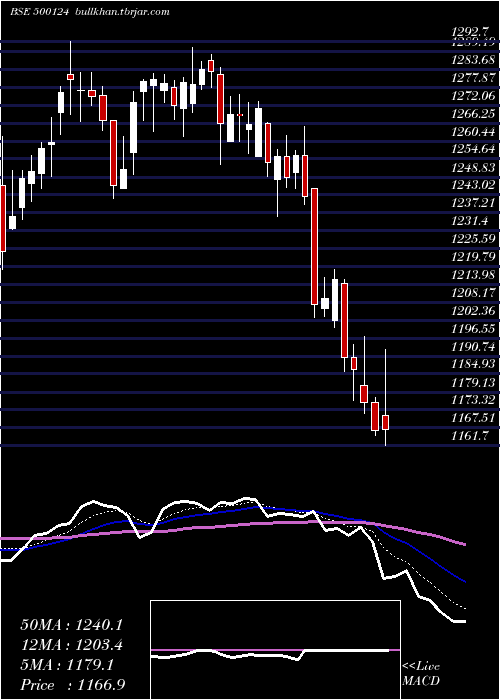The image size is (500, 700).
Task: Select the 1184.93 price label
Action: click(x=474, y=364)
